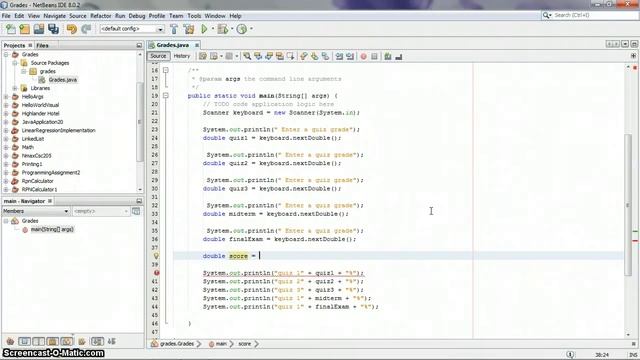This screenshot has height=360, width=640.
Task: Click the search magnifier icon in Search box
Action: [546, 15]
